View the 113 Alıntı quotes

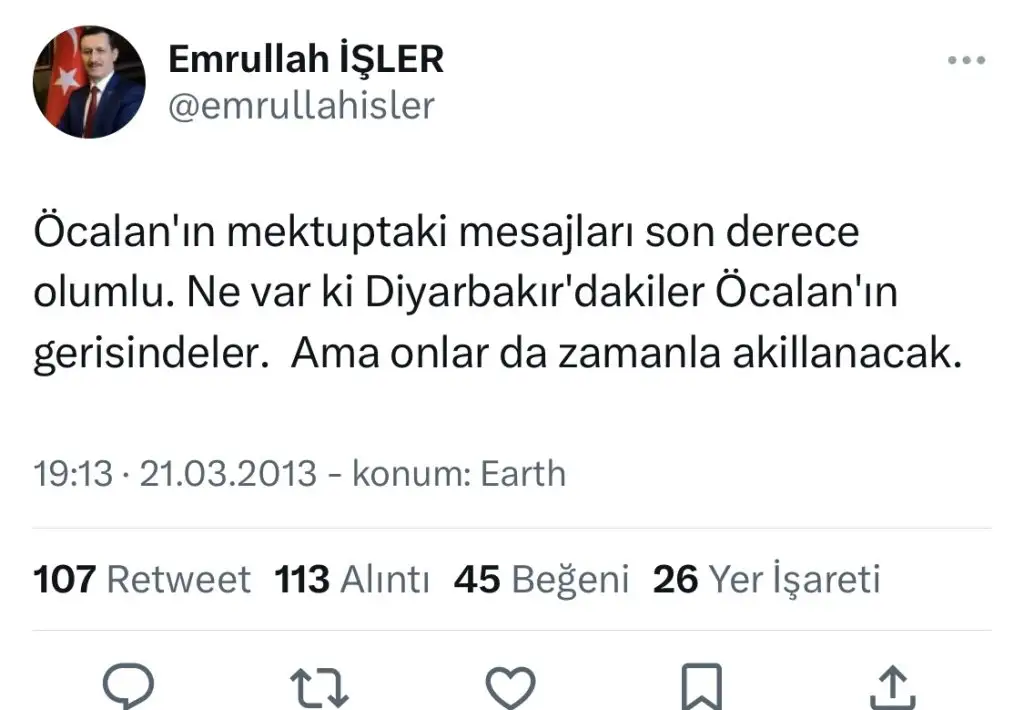(x=353, y=579)
